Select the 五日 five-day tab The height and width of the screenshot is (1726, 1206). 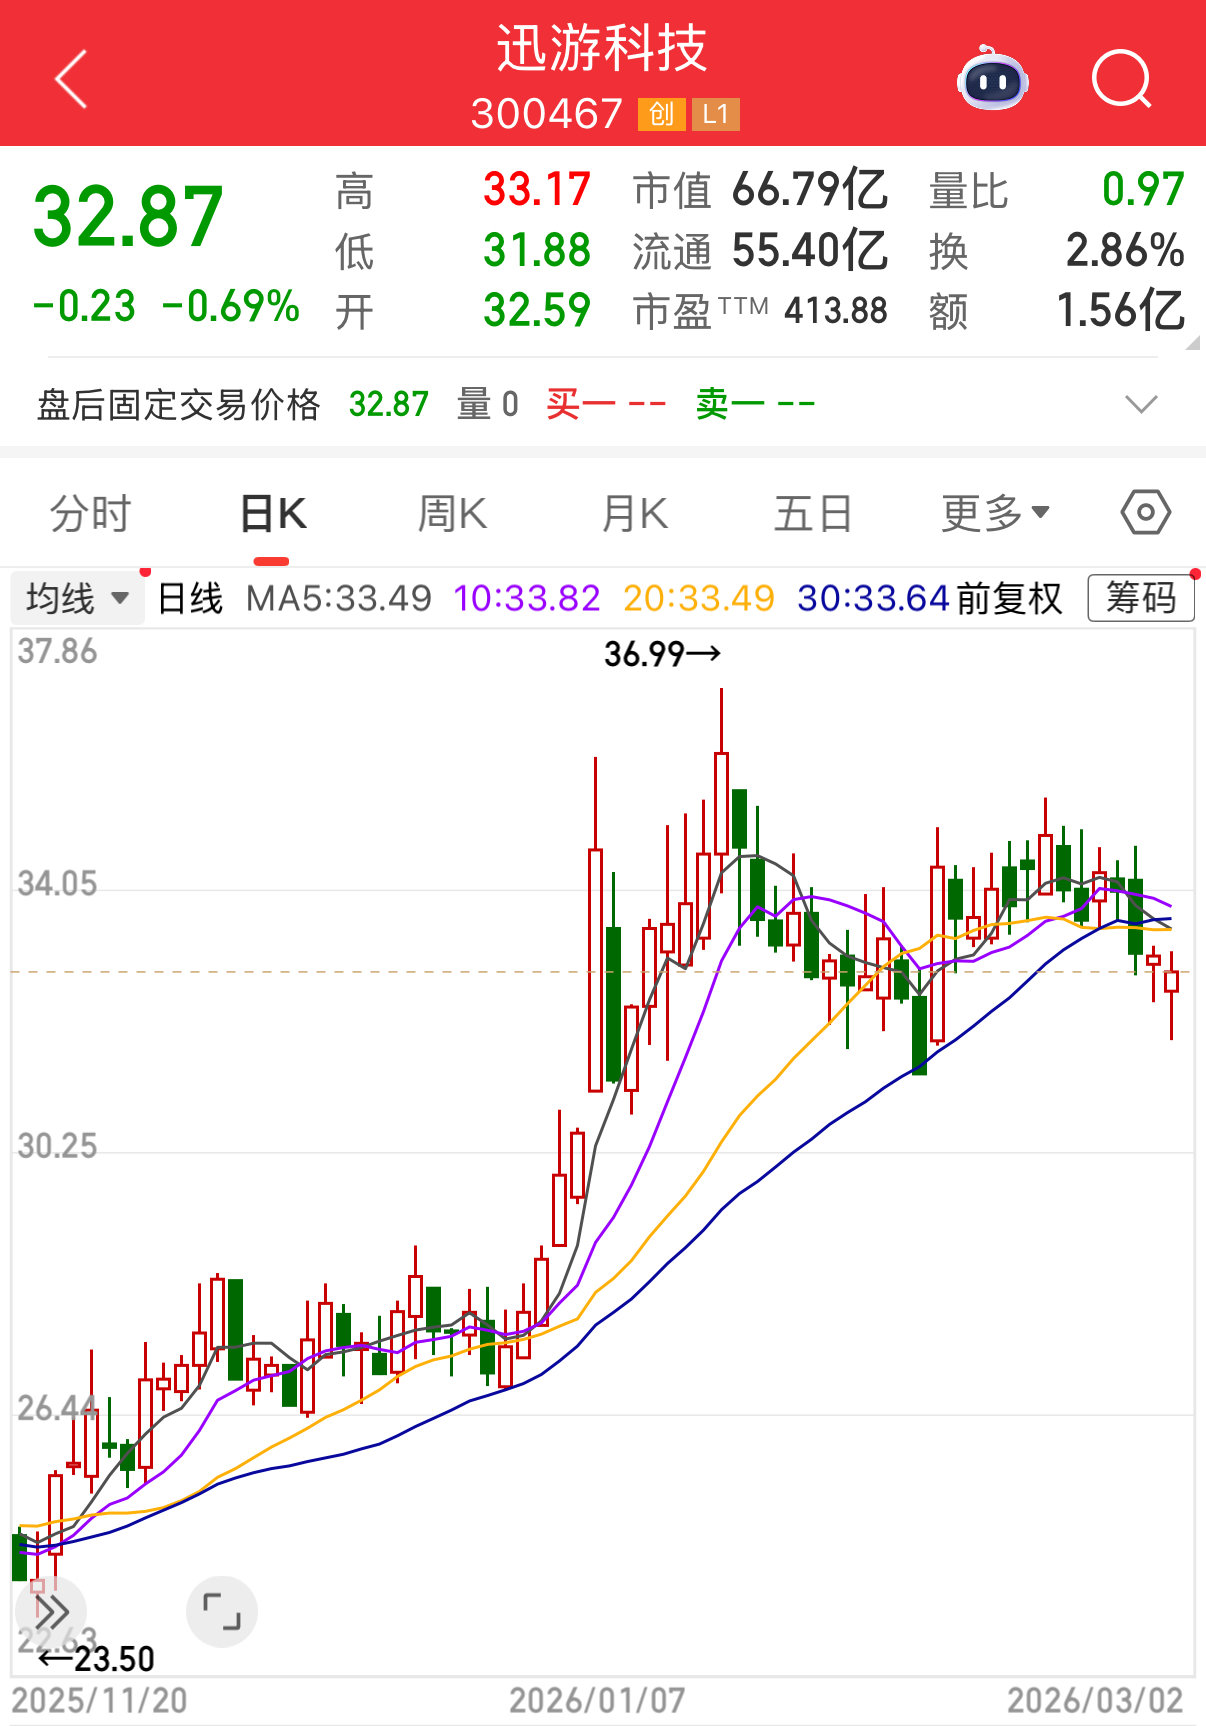(x=812, y=514)
